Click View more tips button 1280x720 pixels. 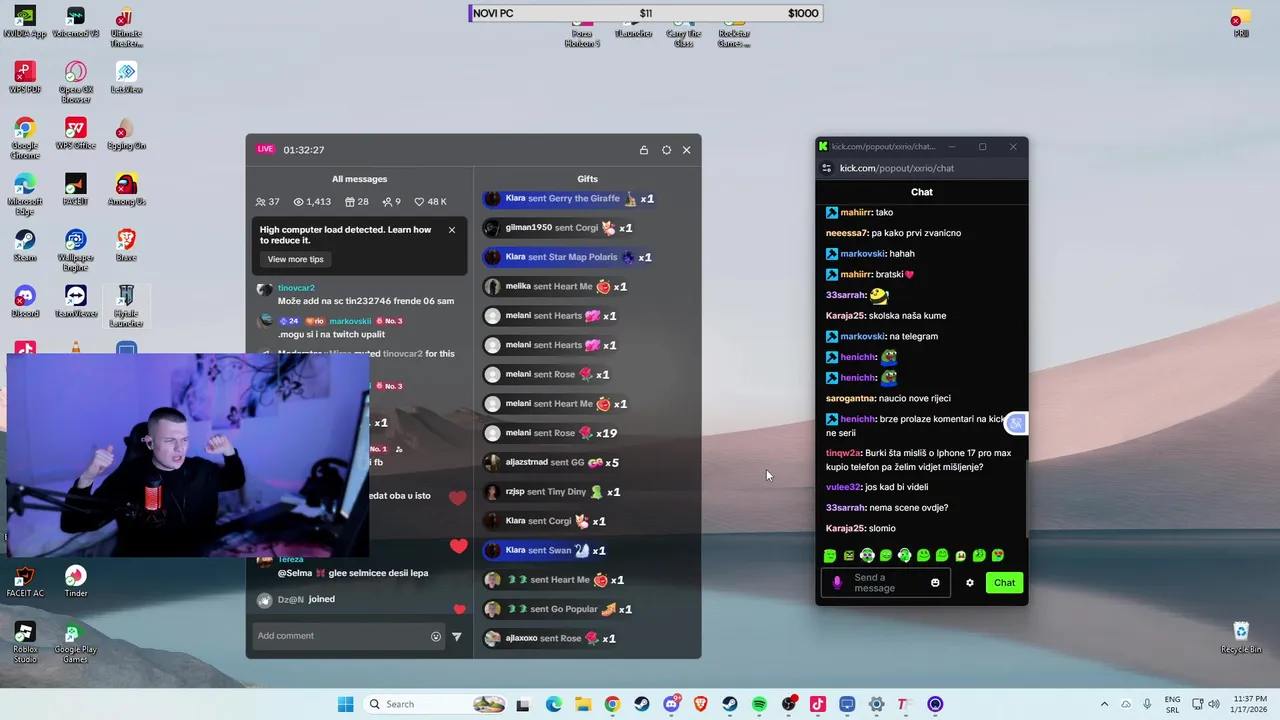(x=296, y=259)
